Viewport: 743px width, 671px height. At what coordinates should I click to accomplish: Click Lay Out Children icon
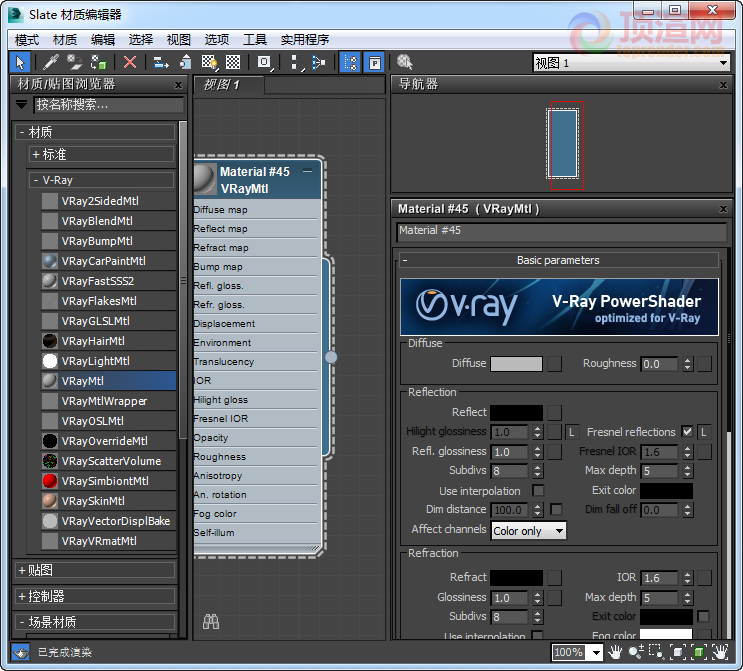[319, 63]
